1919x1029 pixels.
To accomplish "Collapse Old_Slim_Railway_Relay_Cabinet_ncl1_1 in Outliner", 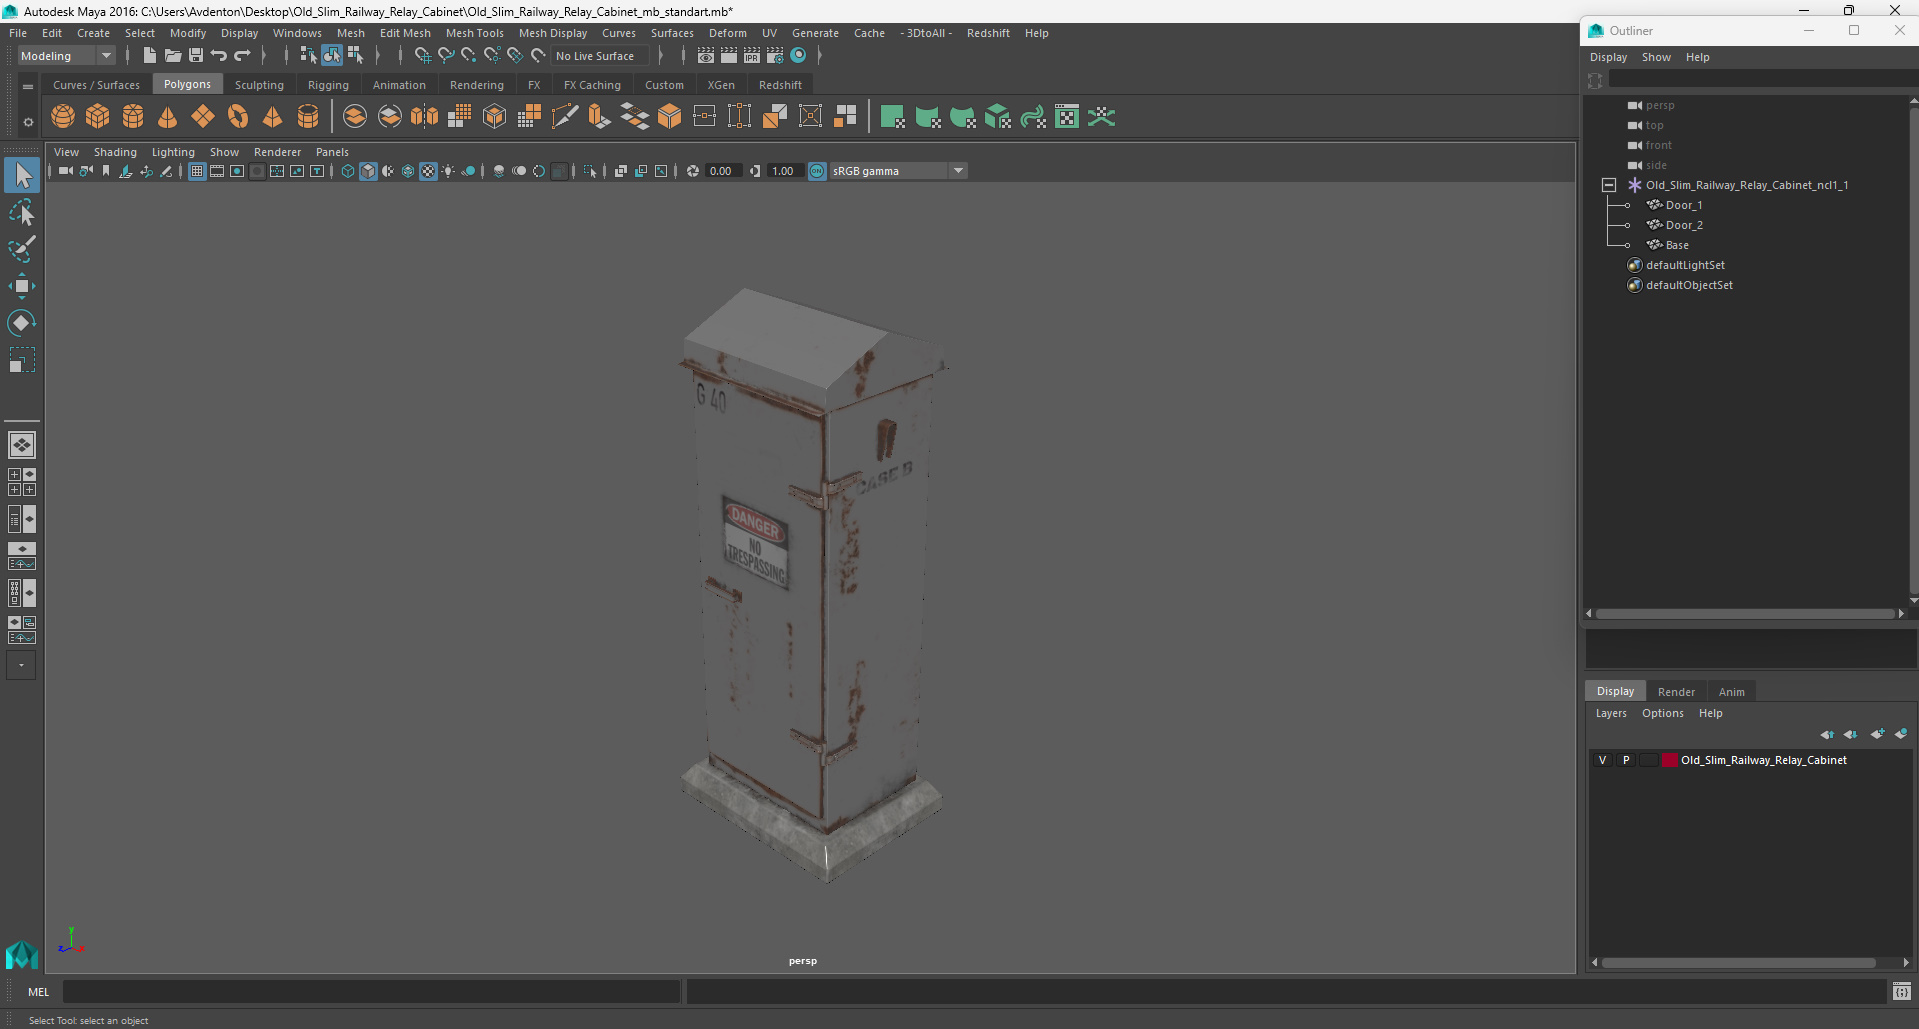I will 1608,185.
